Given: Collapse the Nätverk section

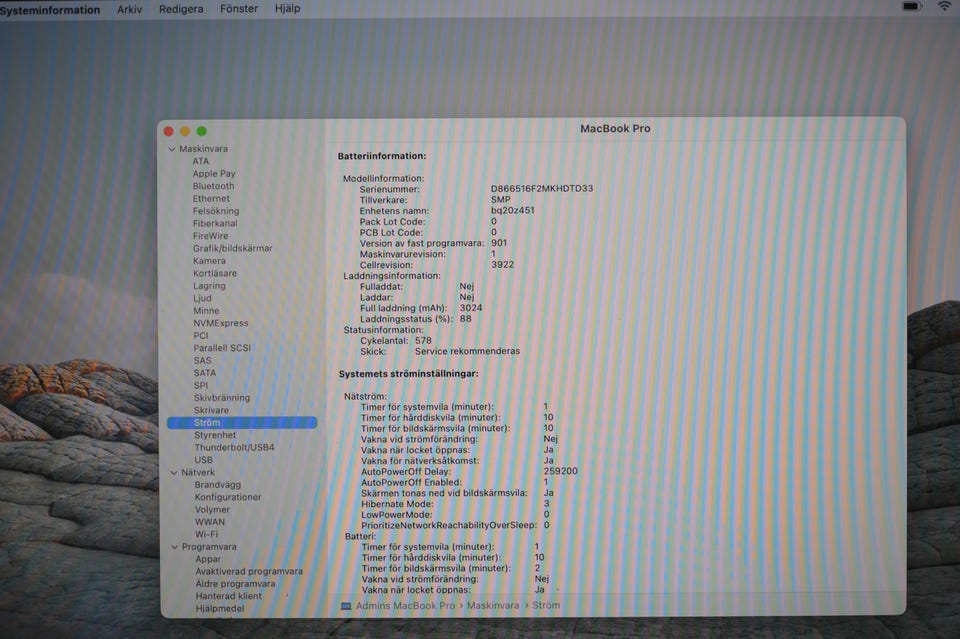Looking at the screenshot, I should (174, 473).
